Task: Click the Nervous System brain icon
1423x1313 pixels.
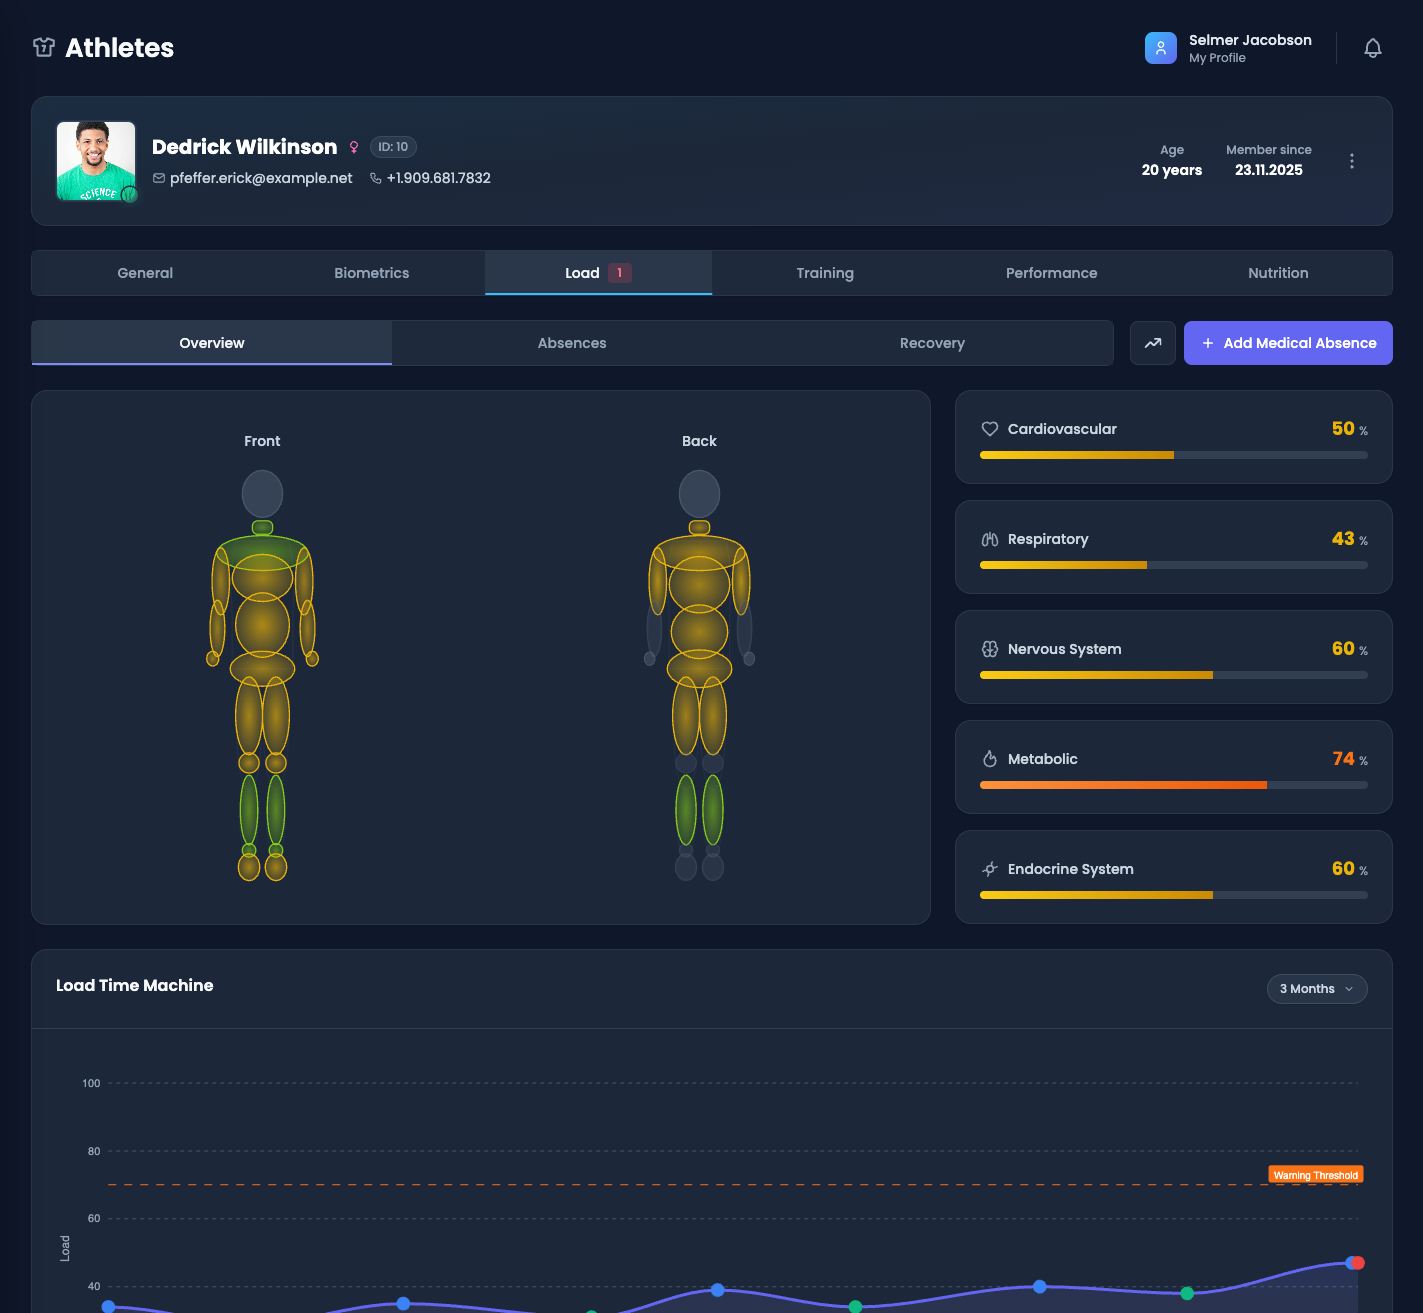Action: tap(989, 648)
